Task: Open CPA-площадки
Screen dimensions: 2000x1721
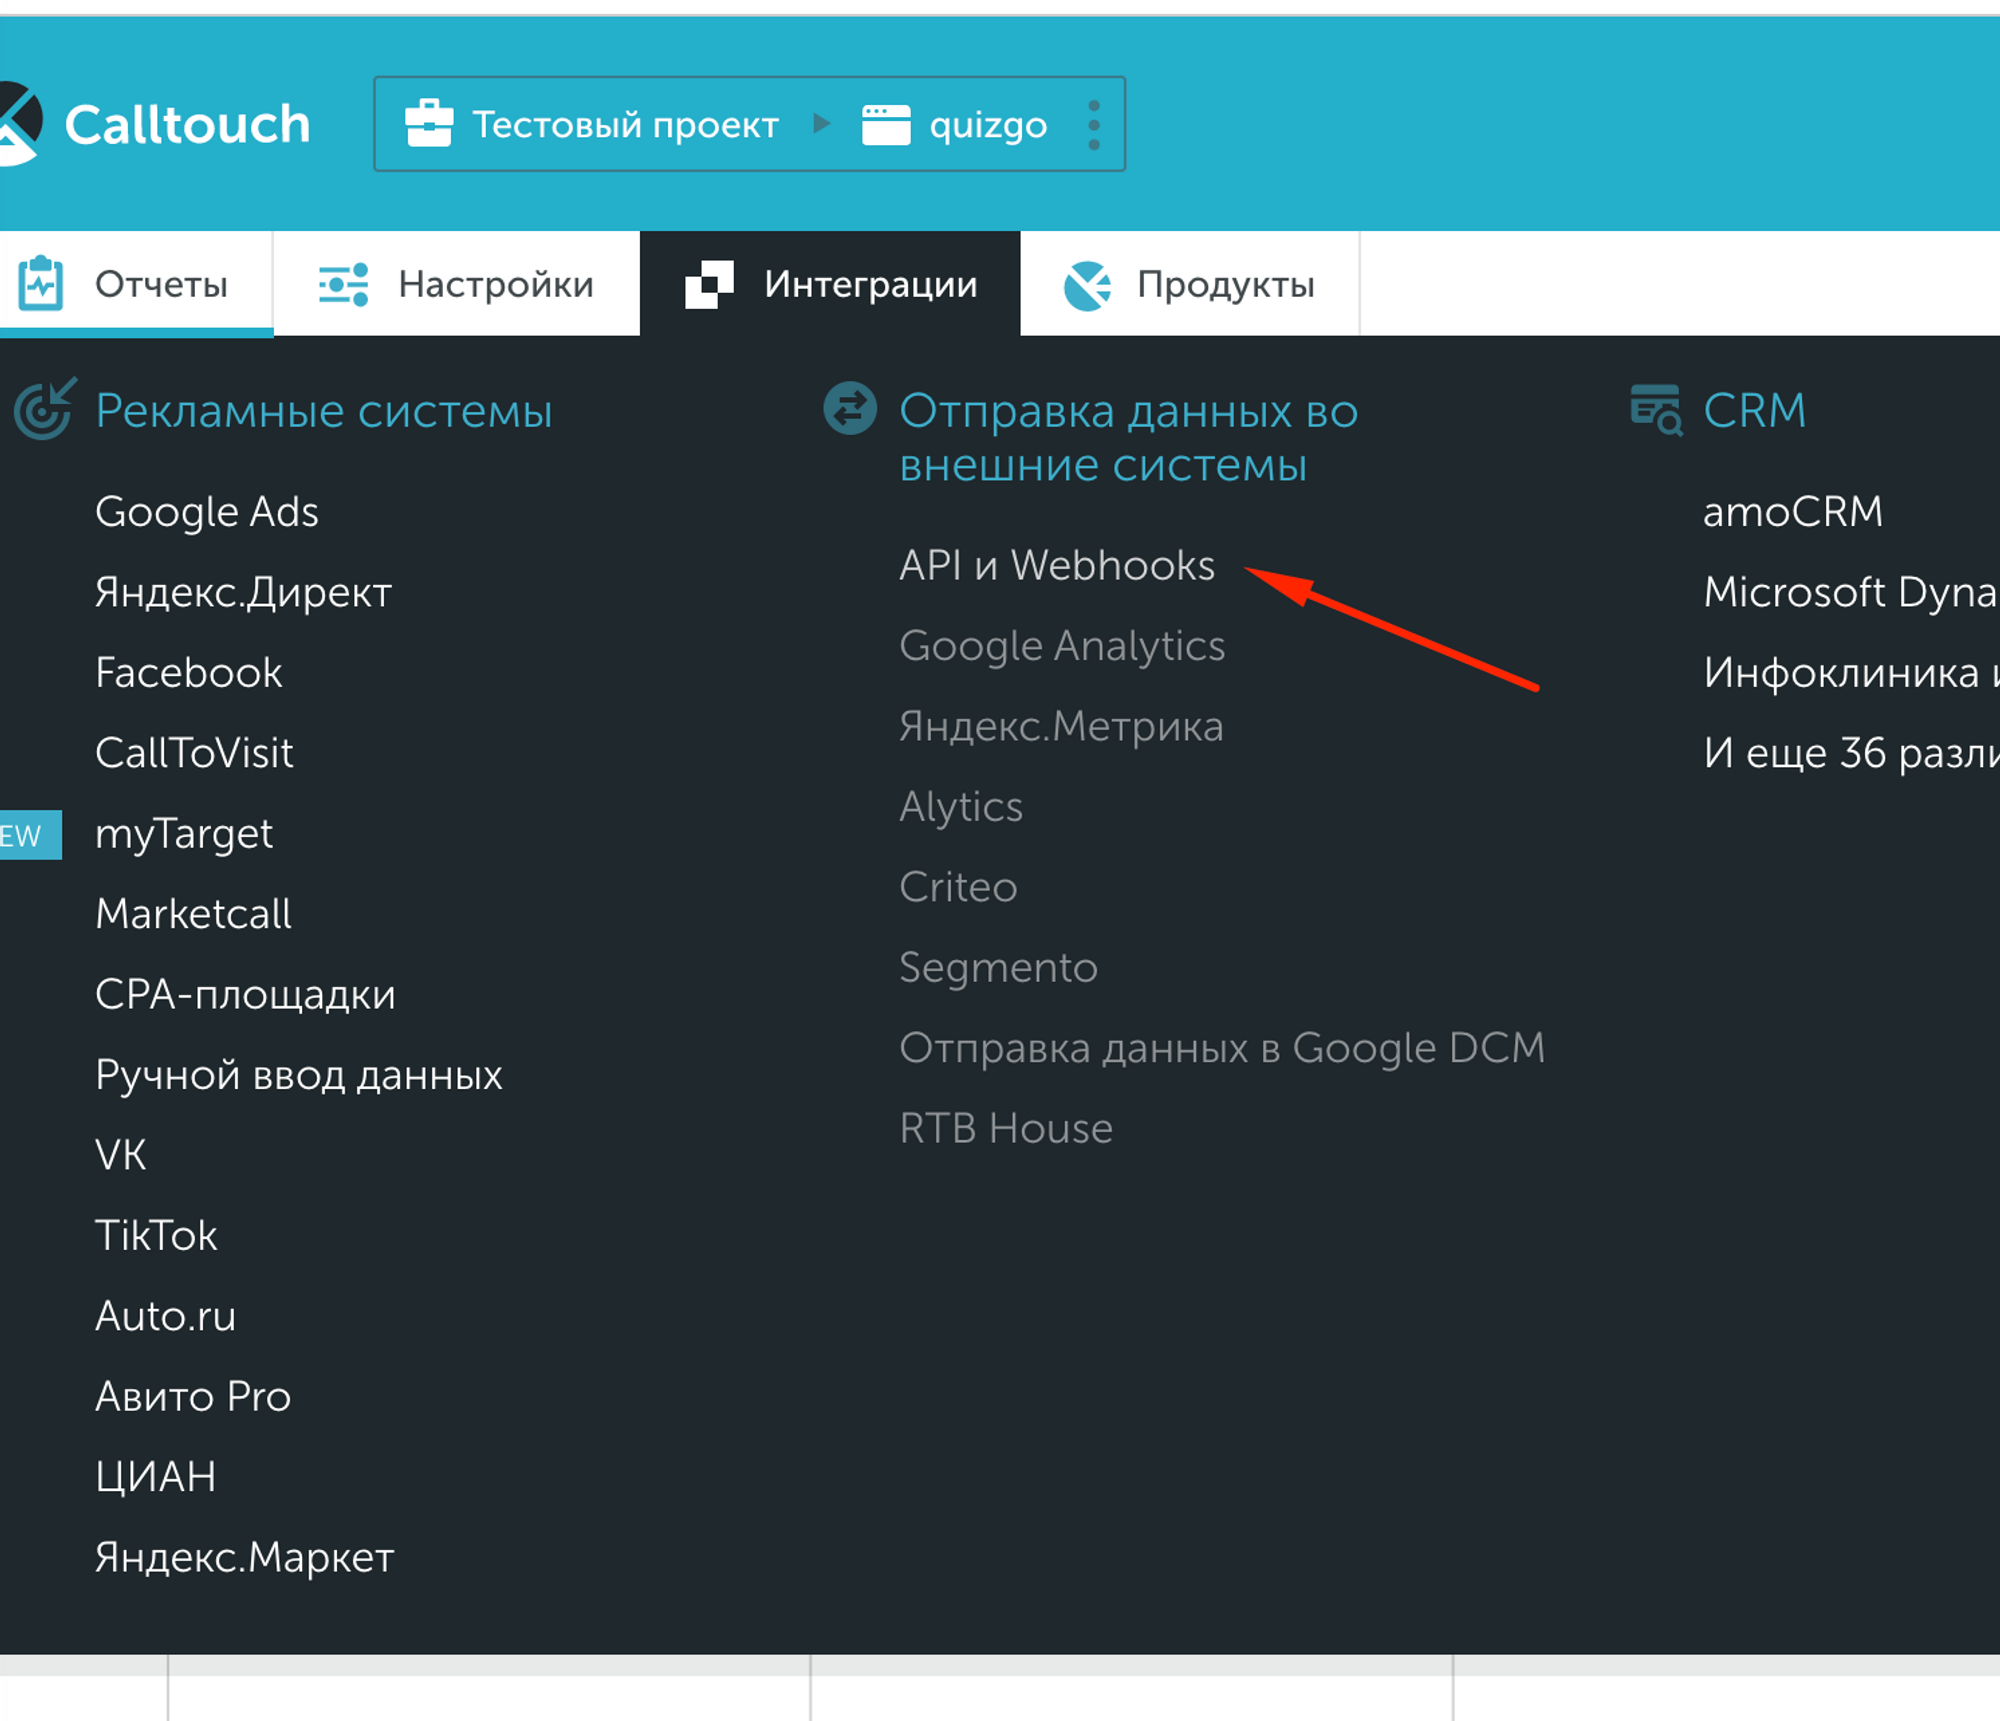Action: coord(245,995)
